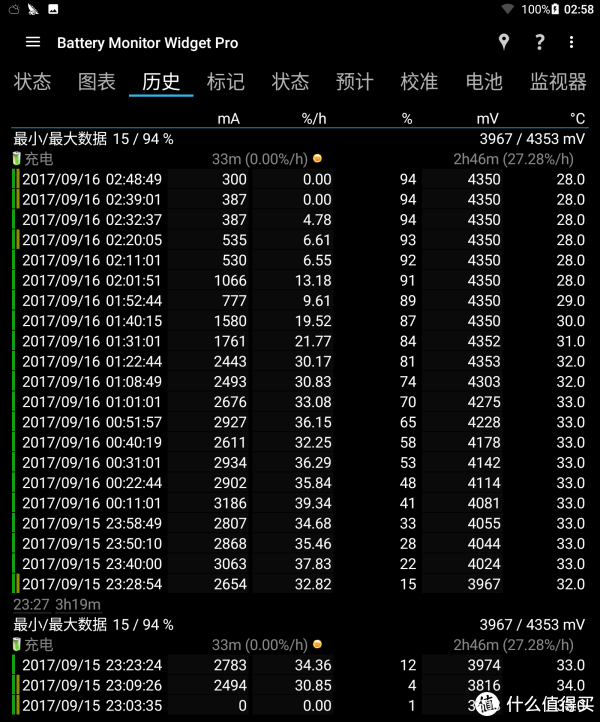Image resolution: width=600 pixels, height=722 pixels.
Task: Select the 2017/09/16 01:31:01 history row
Action: click(299, 341)
